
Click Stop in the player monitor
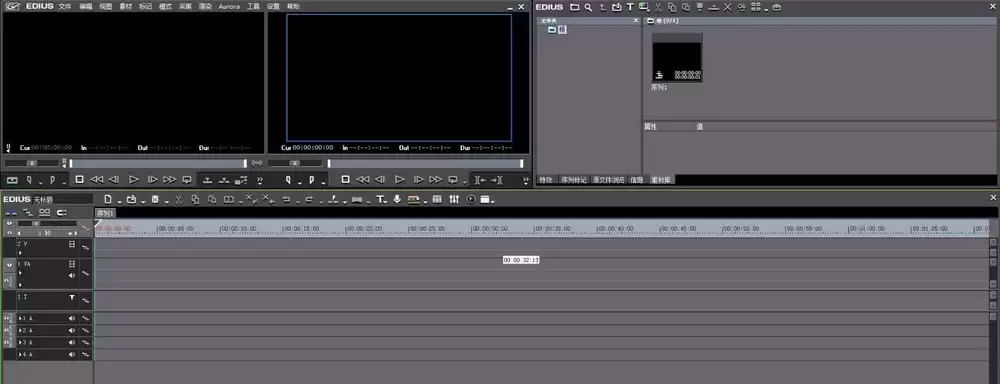[79, 180]
